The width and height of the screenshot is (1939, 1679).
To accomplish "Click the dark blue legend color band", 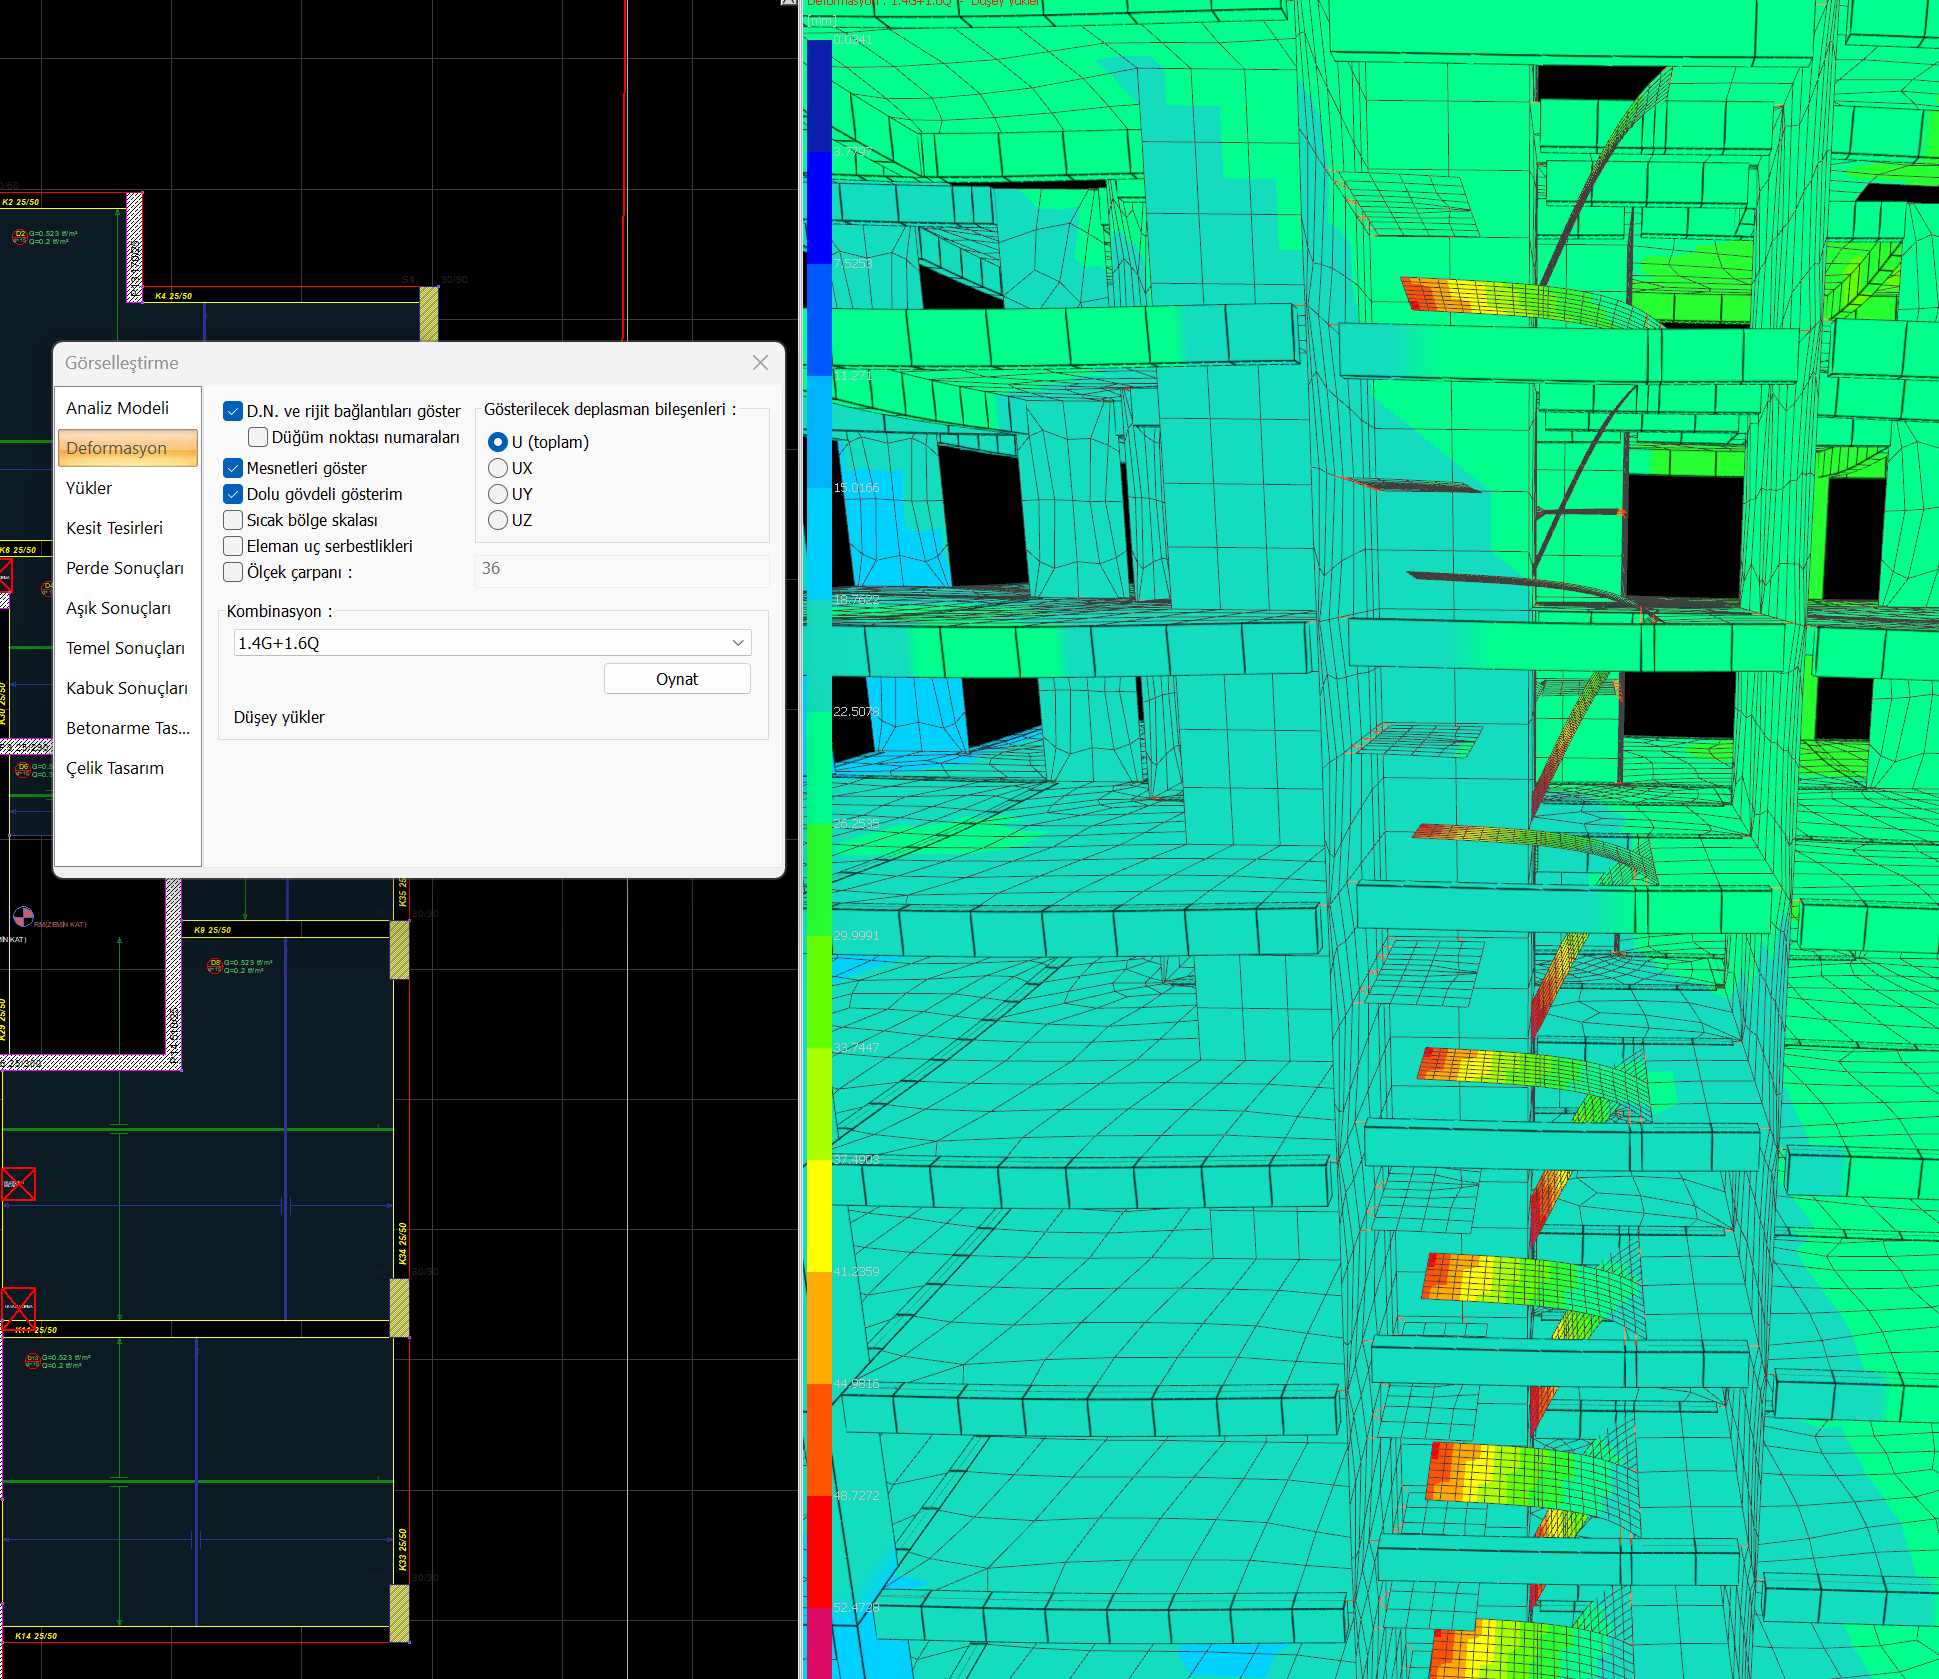I will (819, 95).
